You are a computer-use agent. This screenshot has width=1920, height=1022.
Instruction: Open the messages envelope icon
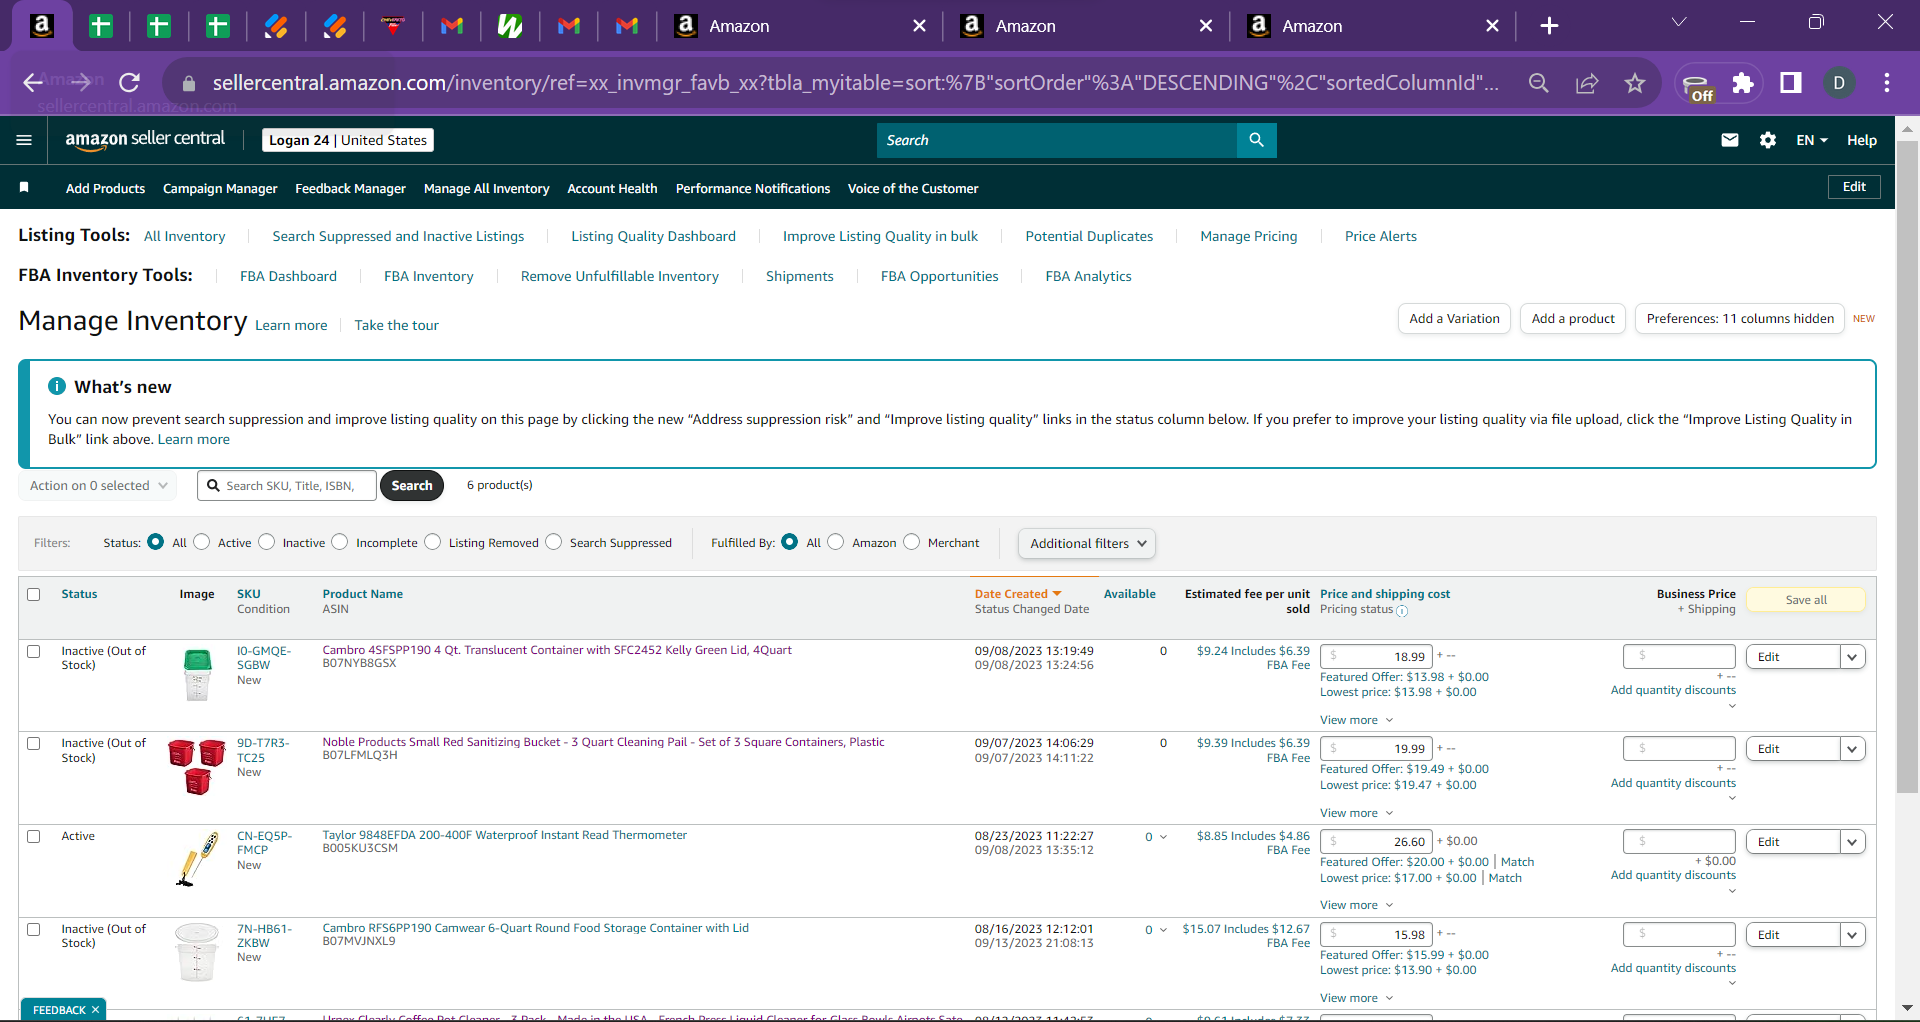[1730, 140]
